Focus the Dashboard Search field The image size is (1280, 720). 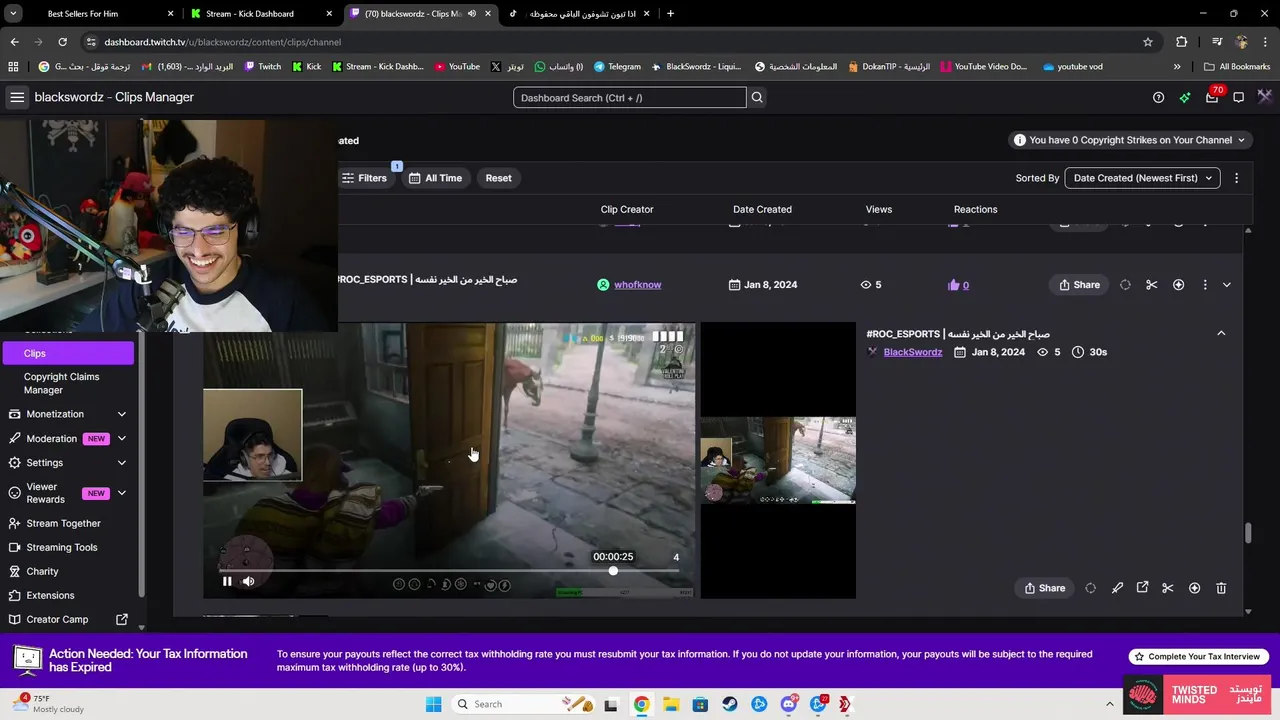coord(630,97)
